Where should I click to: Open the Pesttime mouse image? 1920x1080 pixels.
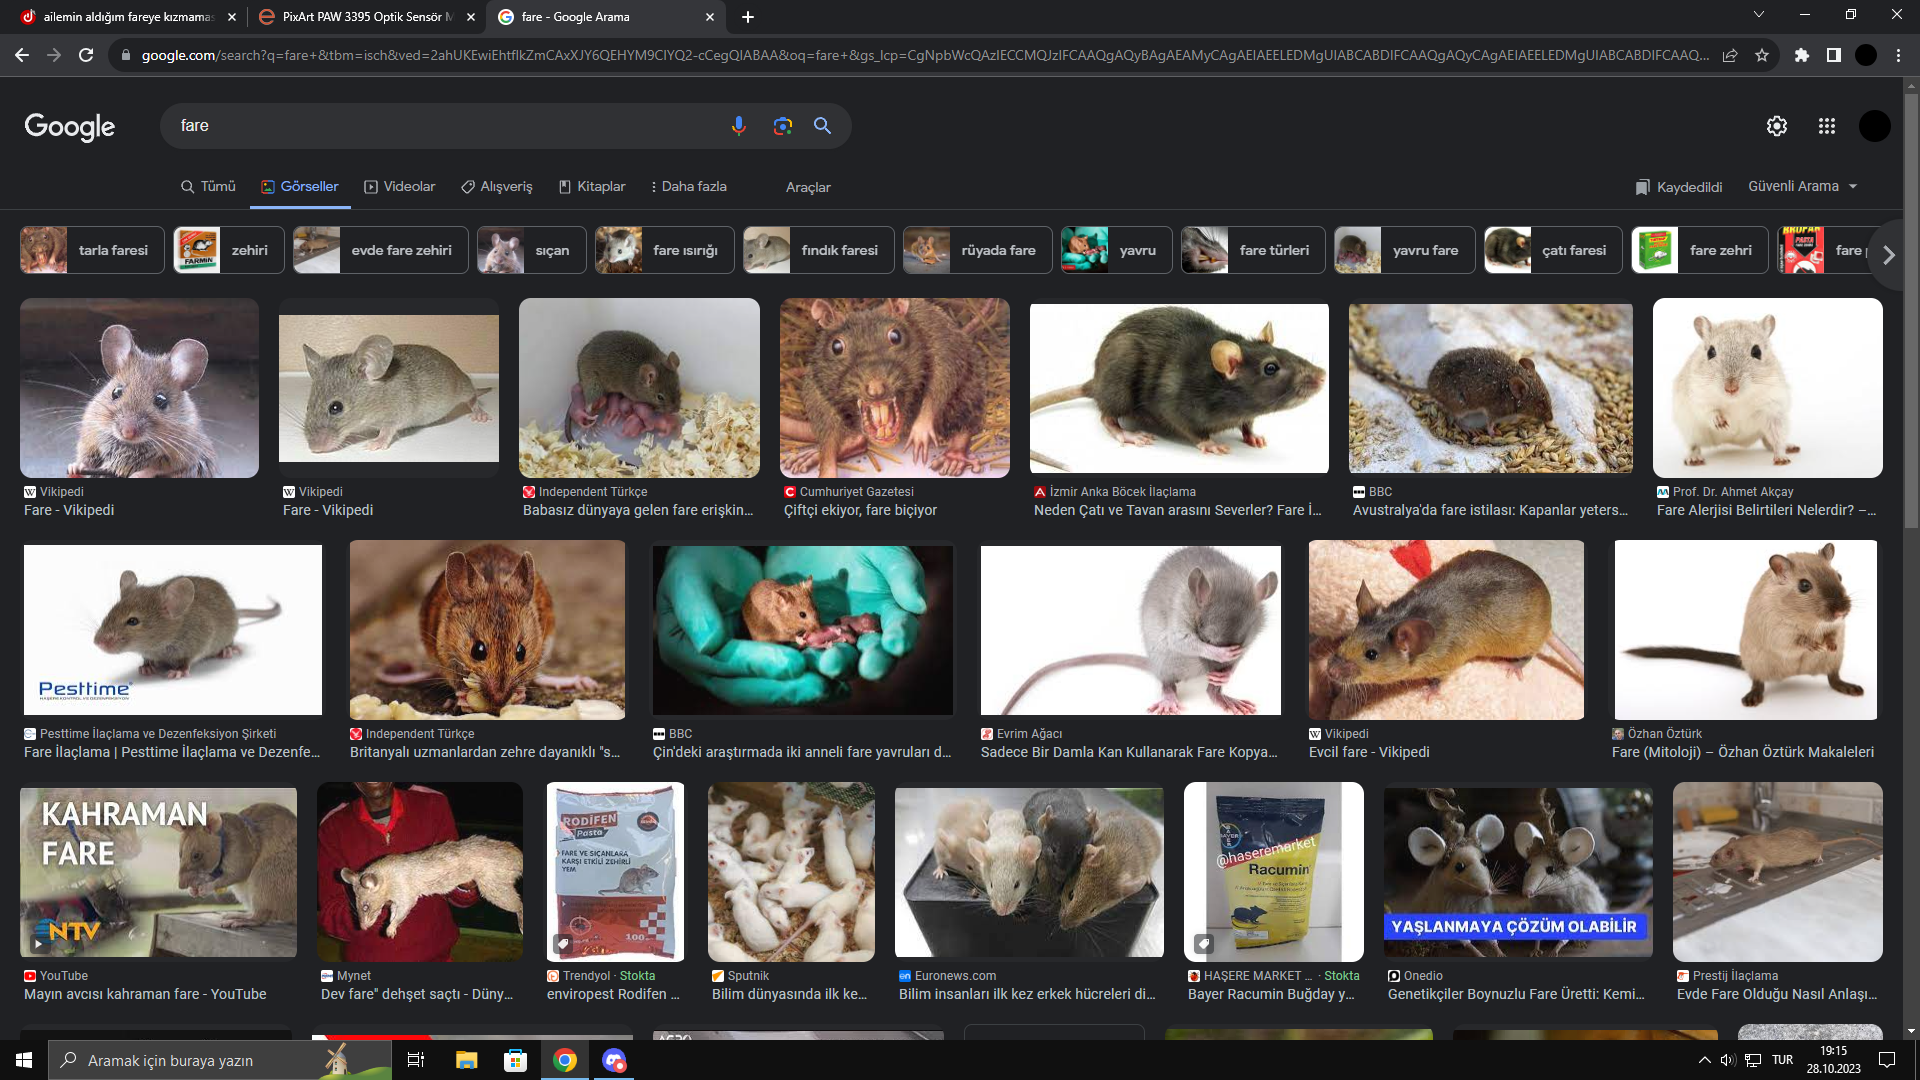tap(173, 630)
